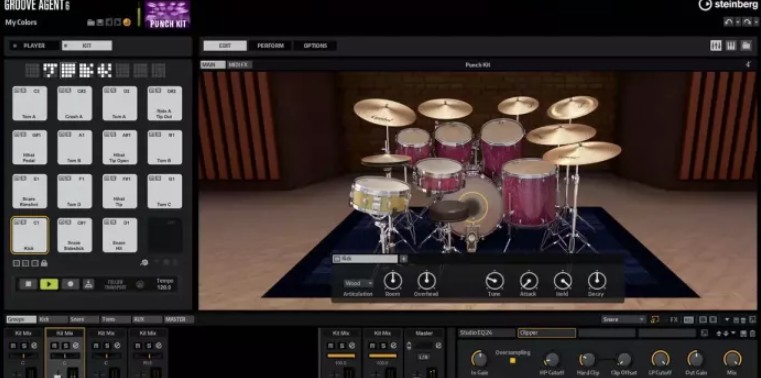This screenshot has height=378, width=761.
Task: Click the plus icon beside Kick name field
Action: coord(403,259)
